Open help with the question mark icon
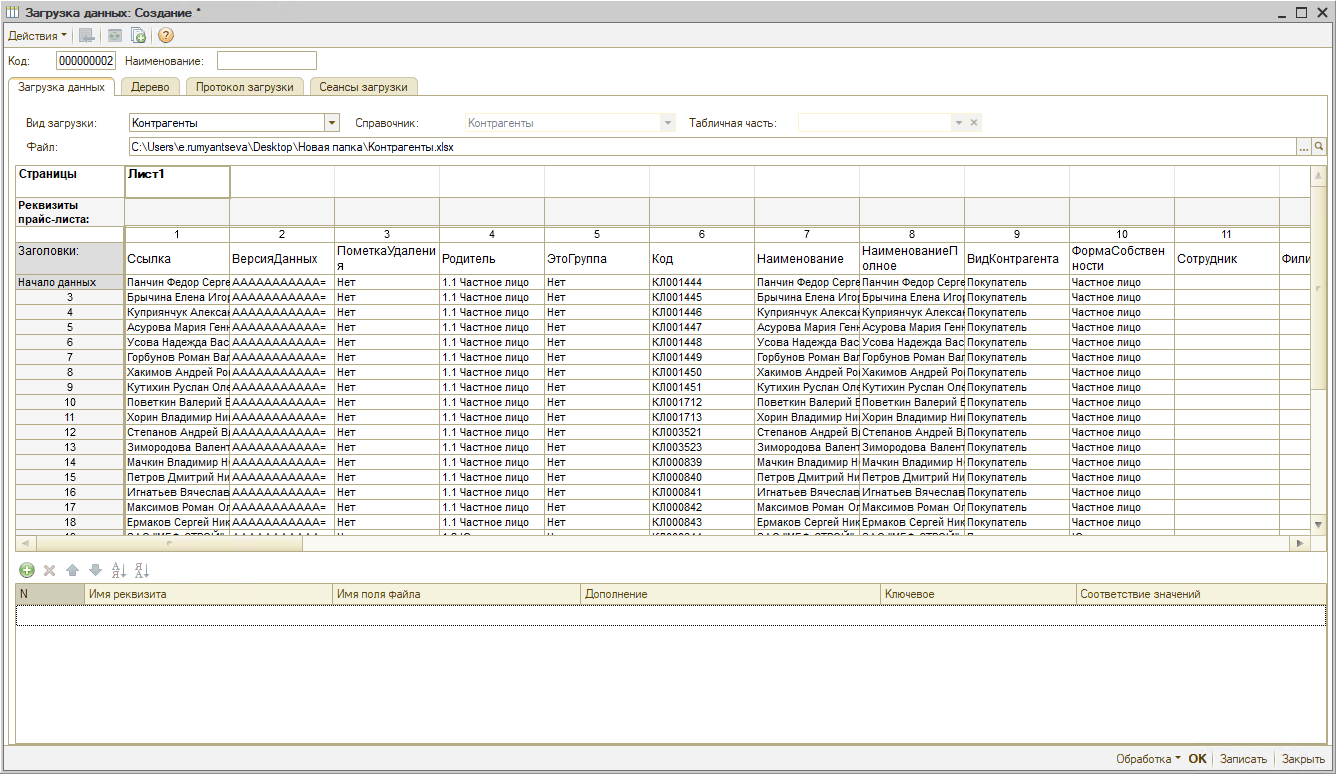1336x774 pixels. point(166,36)
